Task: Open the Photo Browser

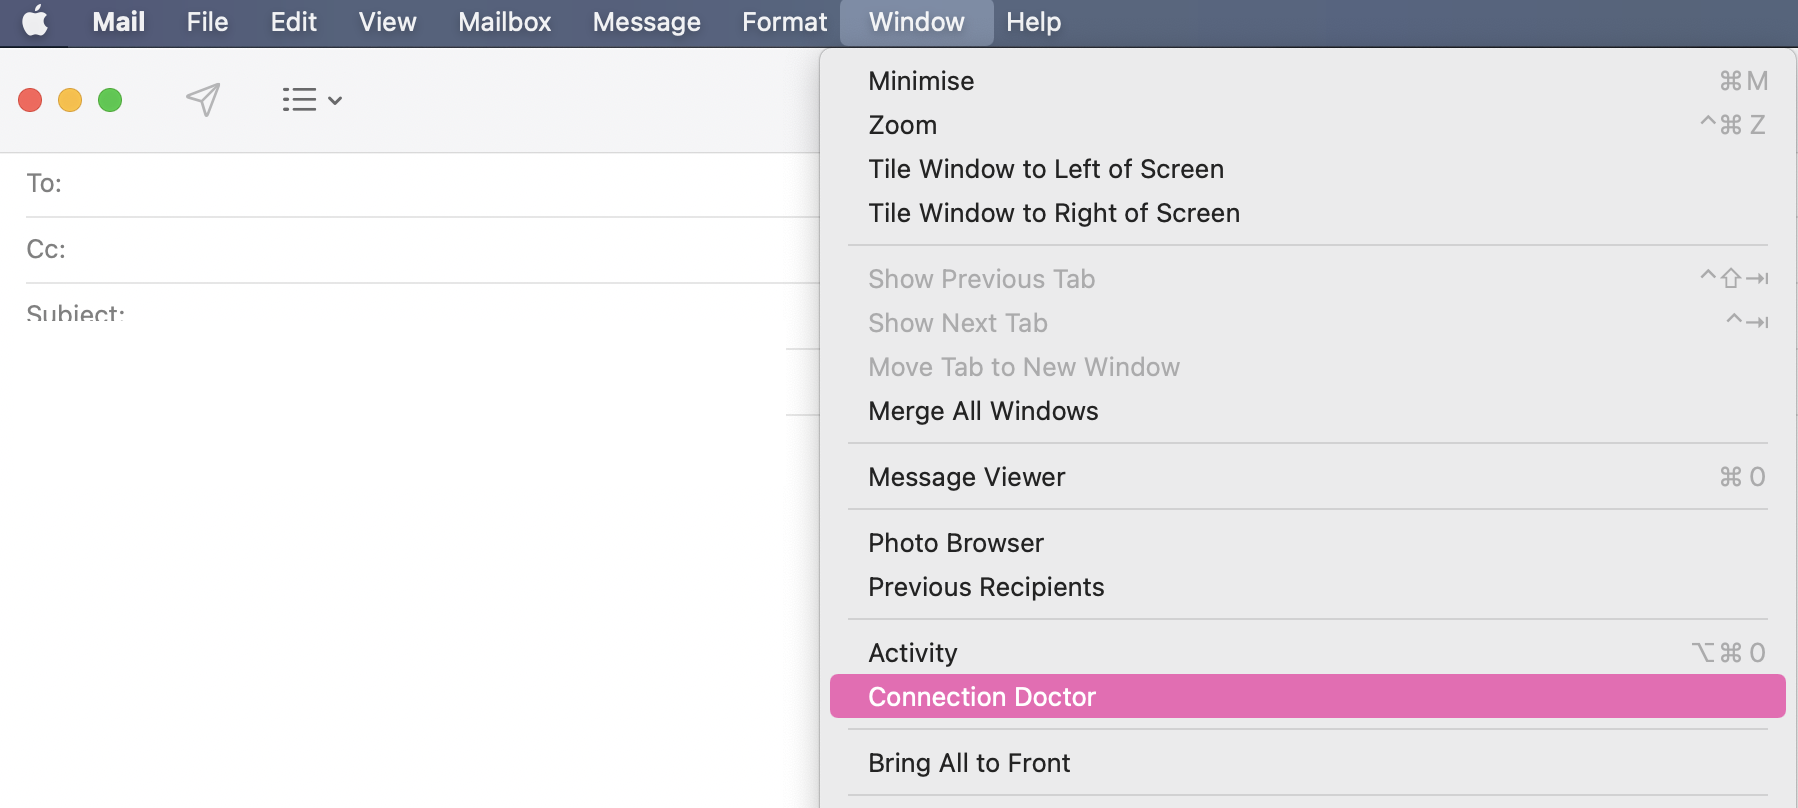Action: (955, 543)
